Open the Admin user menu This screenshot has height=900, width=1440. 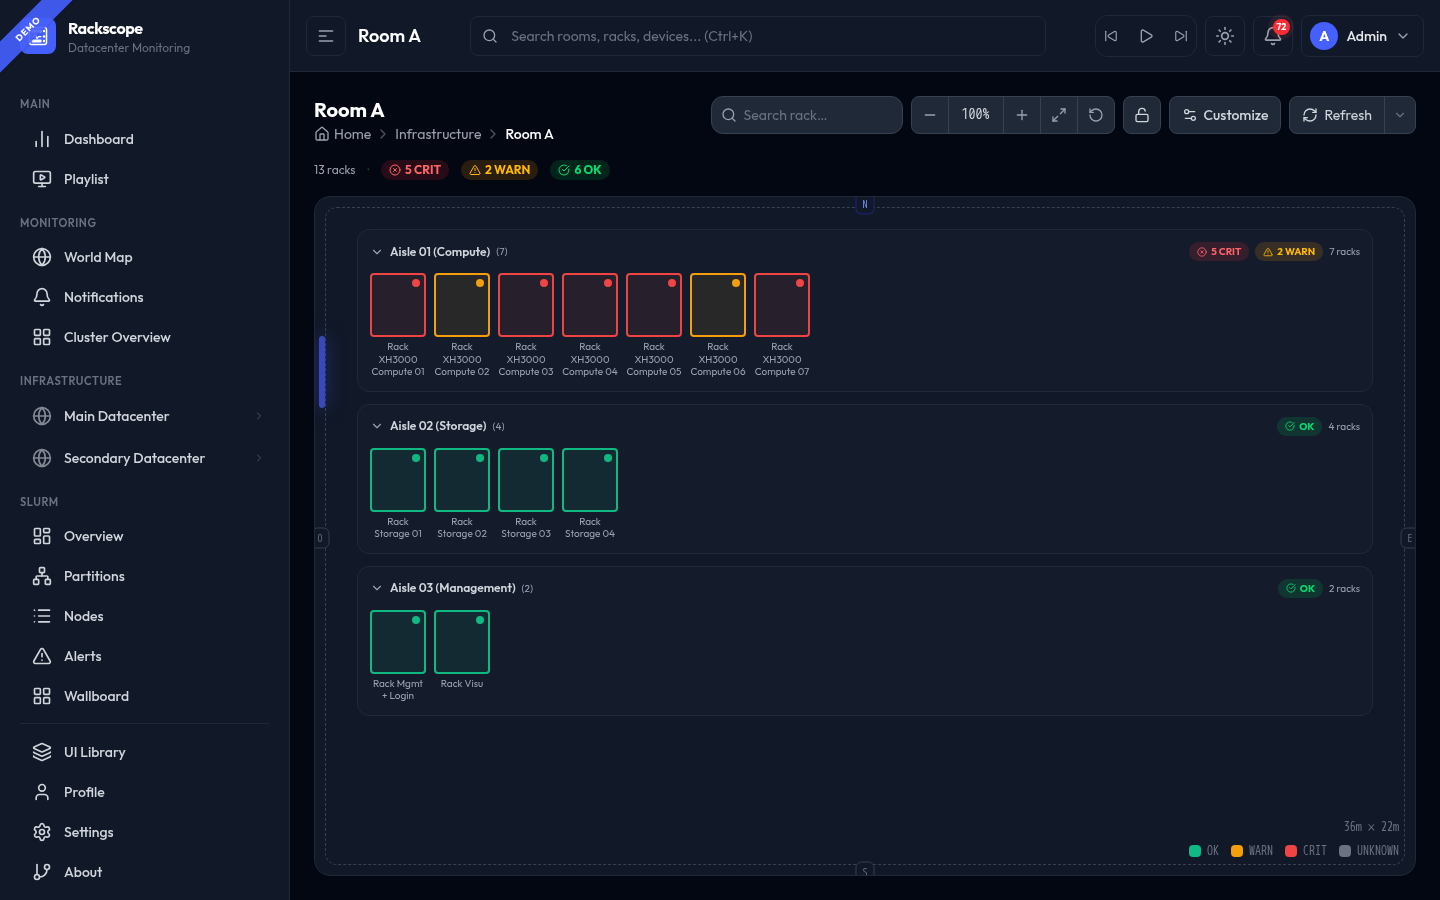click(x=1361, y=36)
